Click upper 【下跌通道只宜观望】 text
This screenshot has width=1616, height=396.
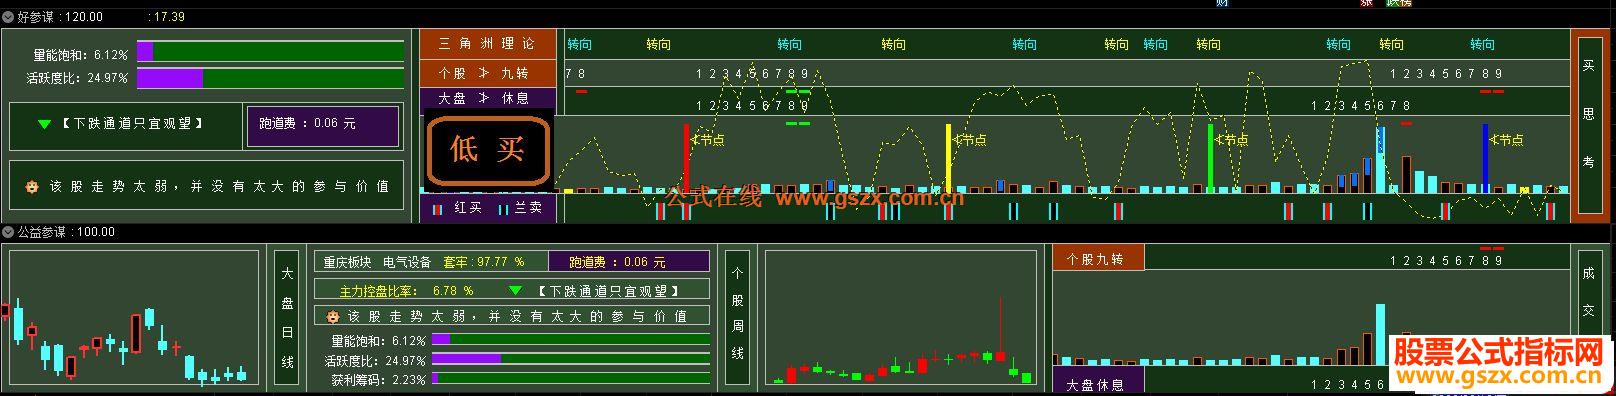pos(132,124)
